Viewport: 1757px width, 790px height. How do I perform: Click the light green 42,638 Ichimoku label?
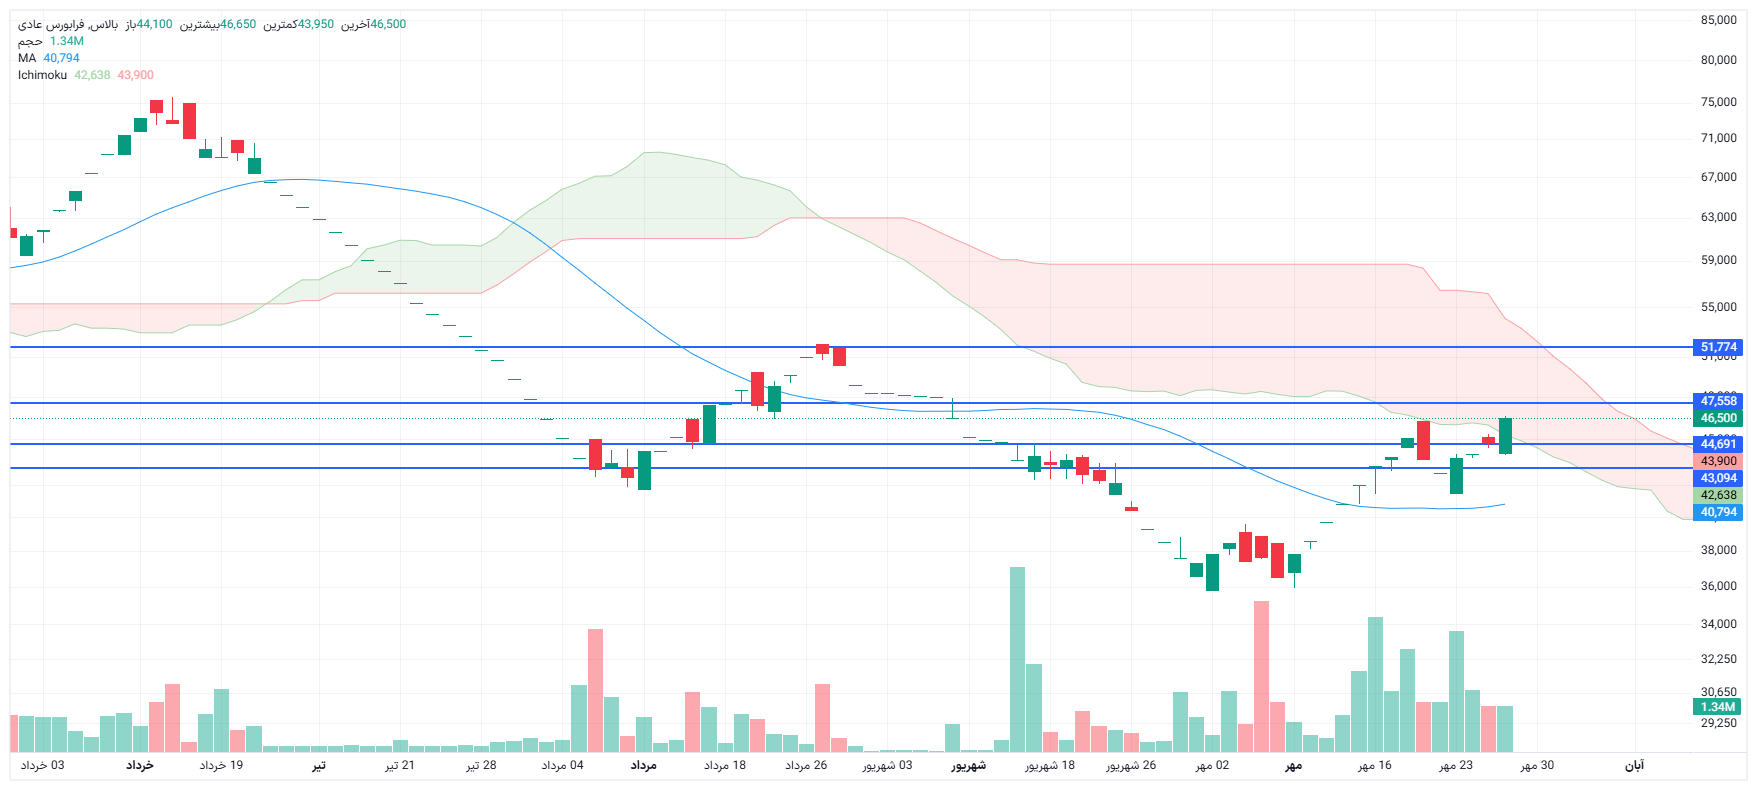(1718, 495)
